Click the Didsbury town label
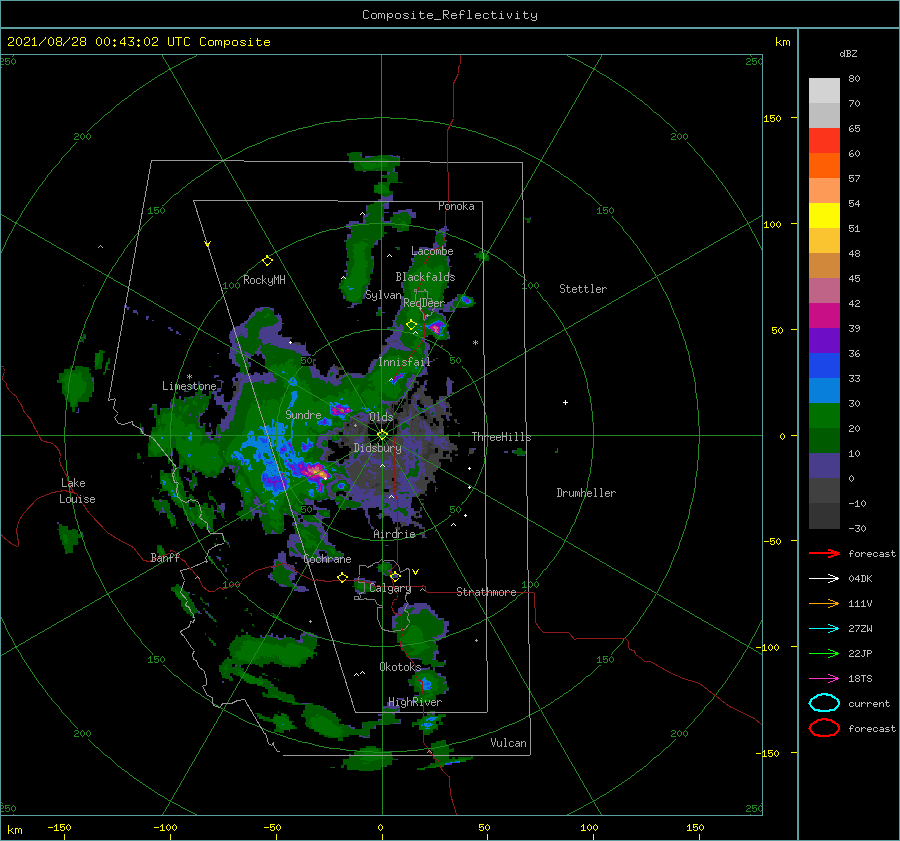Viewport: 900px width, 841px height. [378, 448]
